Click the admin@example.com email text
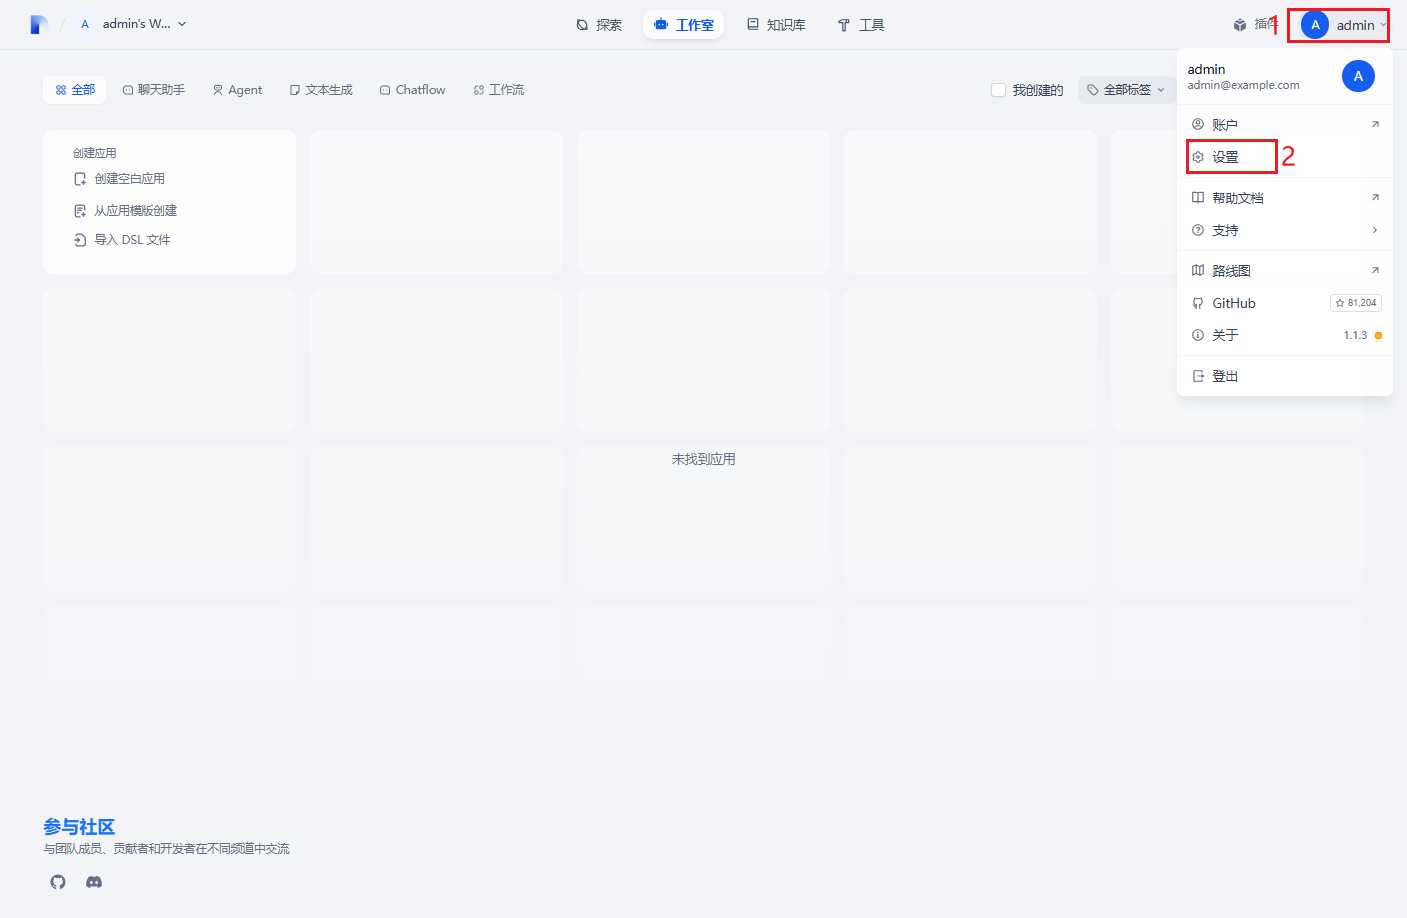This screenshot has width=1407, height=918. click(1243, 86)
